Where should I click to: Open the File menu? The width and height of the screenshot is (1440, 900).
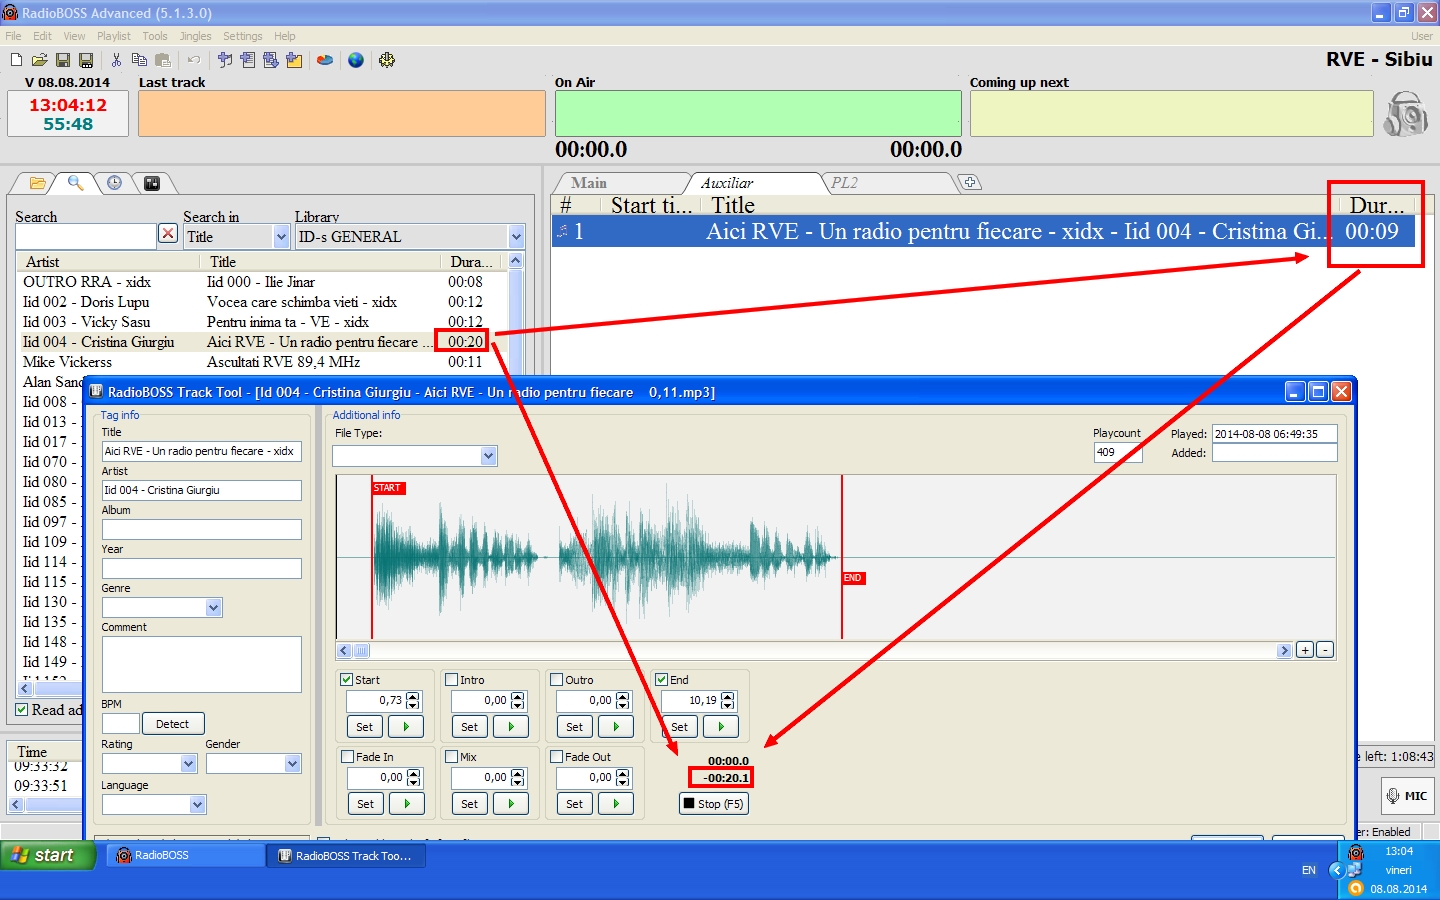pyautogui.click(x=13, y=36)
